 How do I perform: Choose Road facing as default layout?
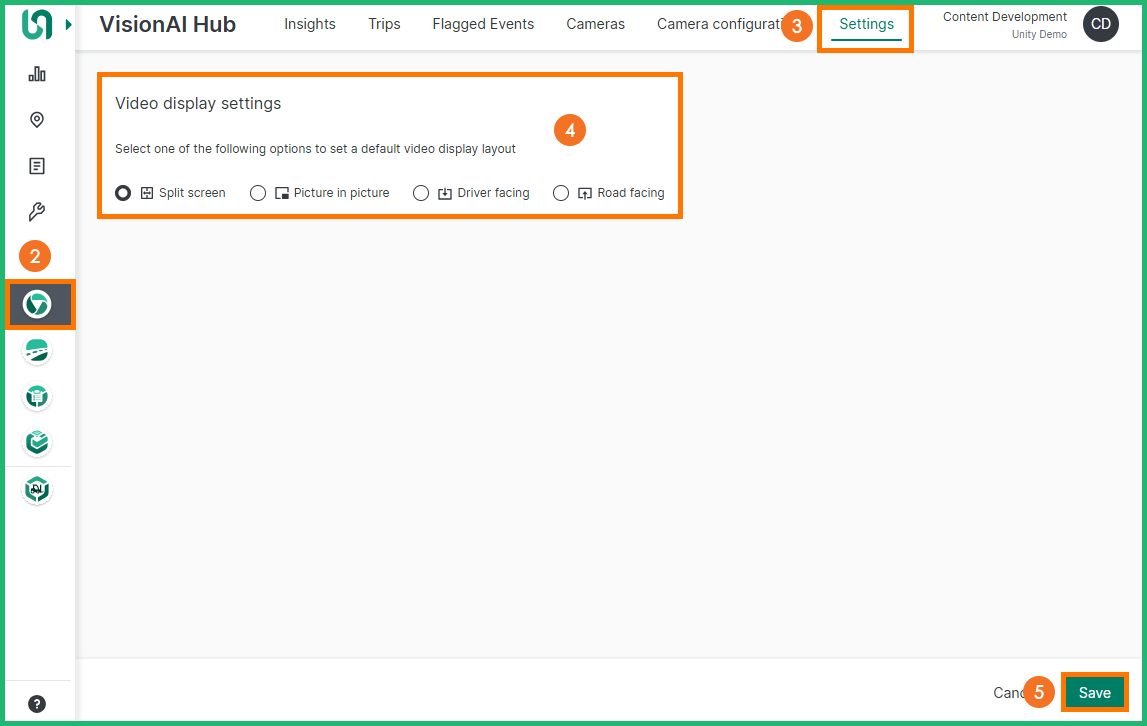point(561,193)
